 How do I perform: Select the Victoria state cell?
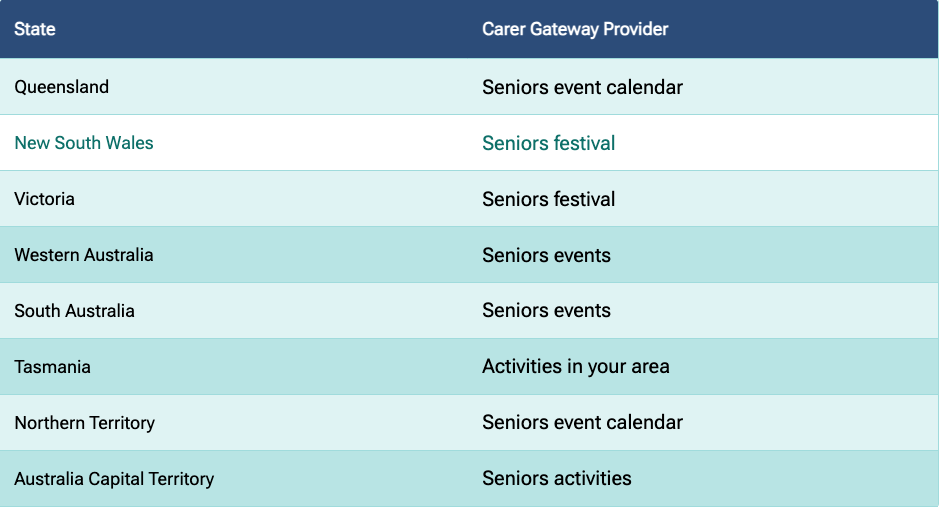pos(45,199)
